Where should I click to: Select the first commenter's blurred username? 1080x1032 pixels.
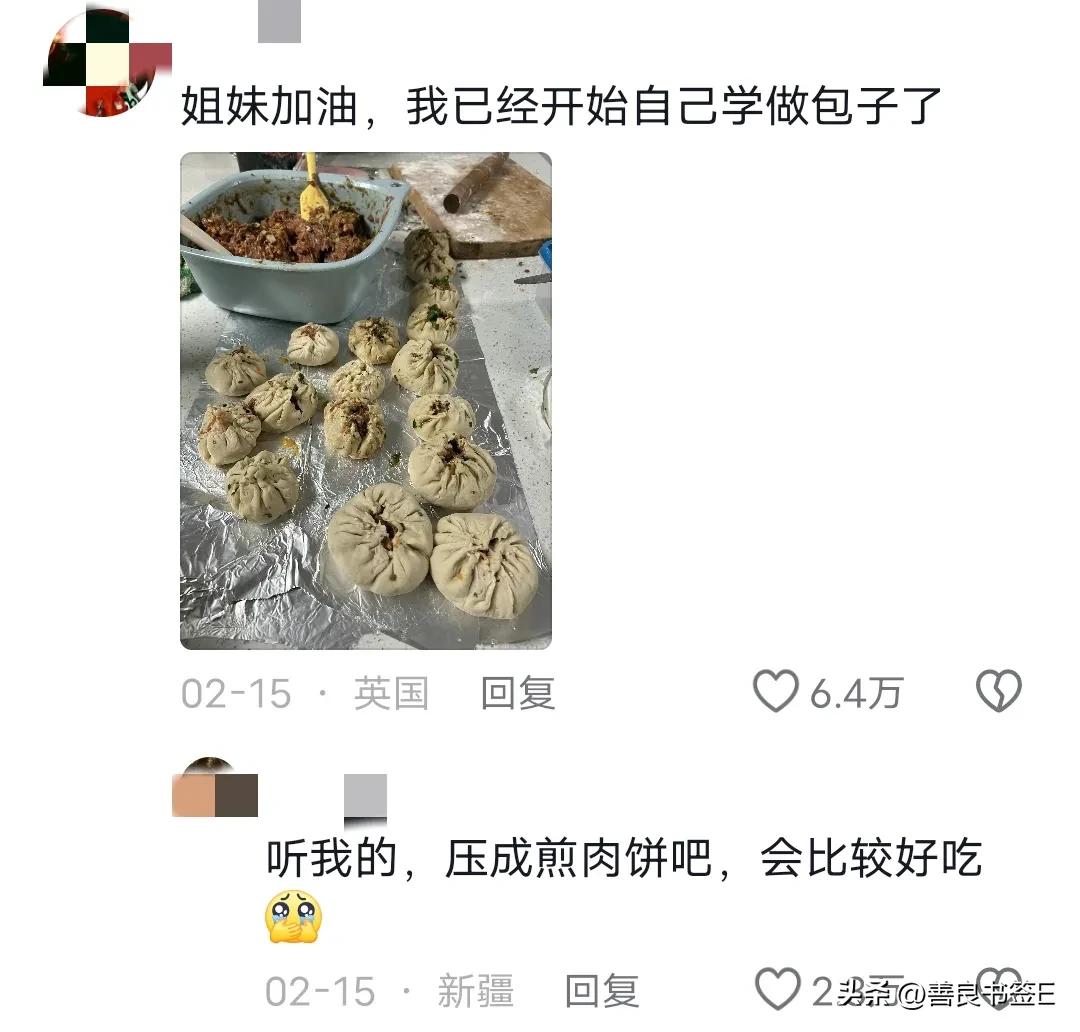[280, 21]
